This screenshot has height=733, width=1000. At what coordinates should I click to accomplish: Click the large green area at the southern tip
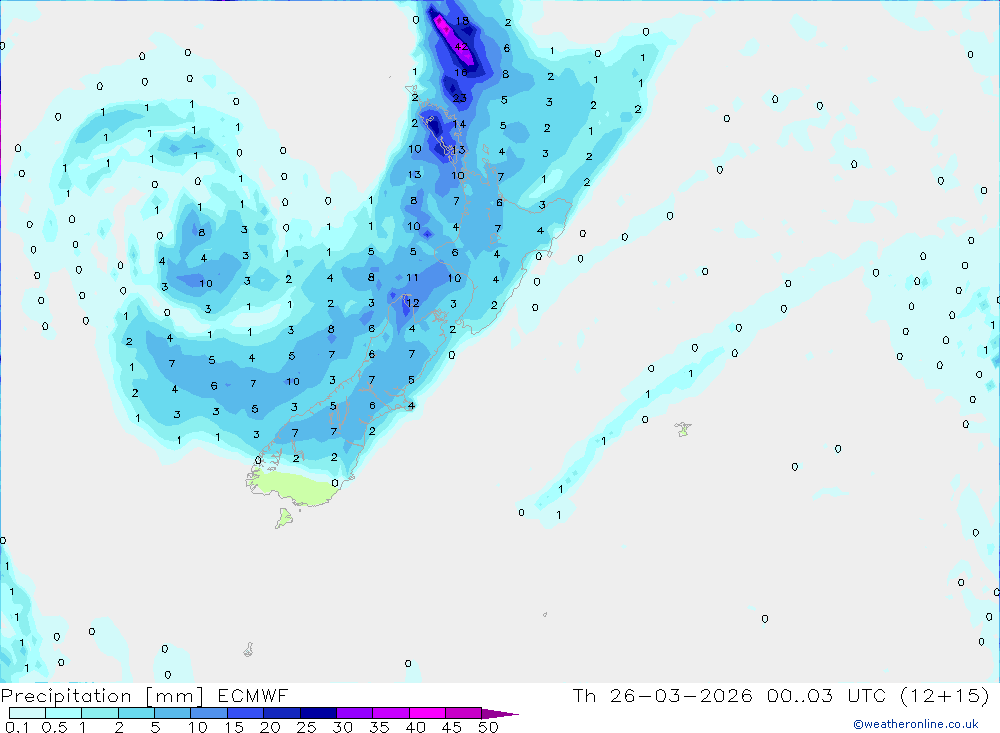tap(295, 487)
